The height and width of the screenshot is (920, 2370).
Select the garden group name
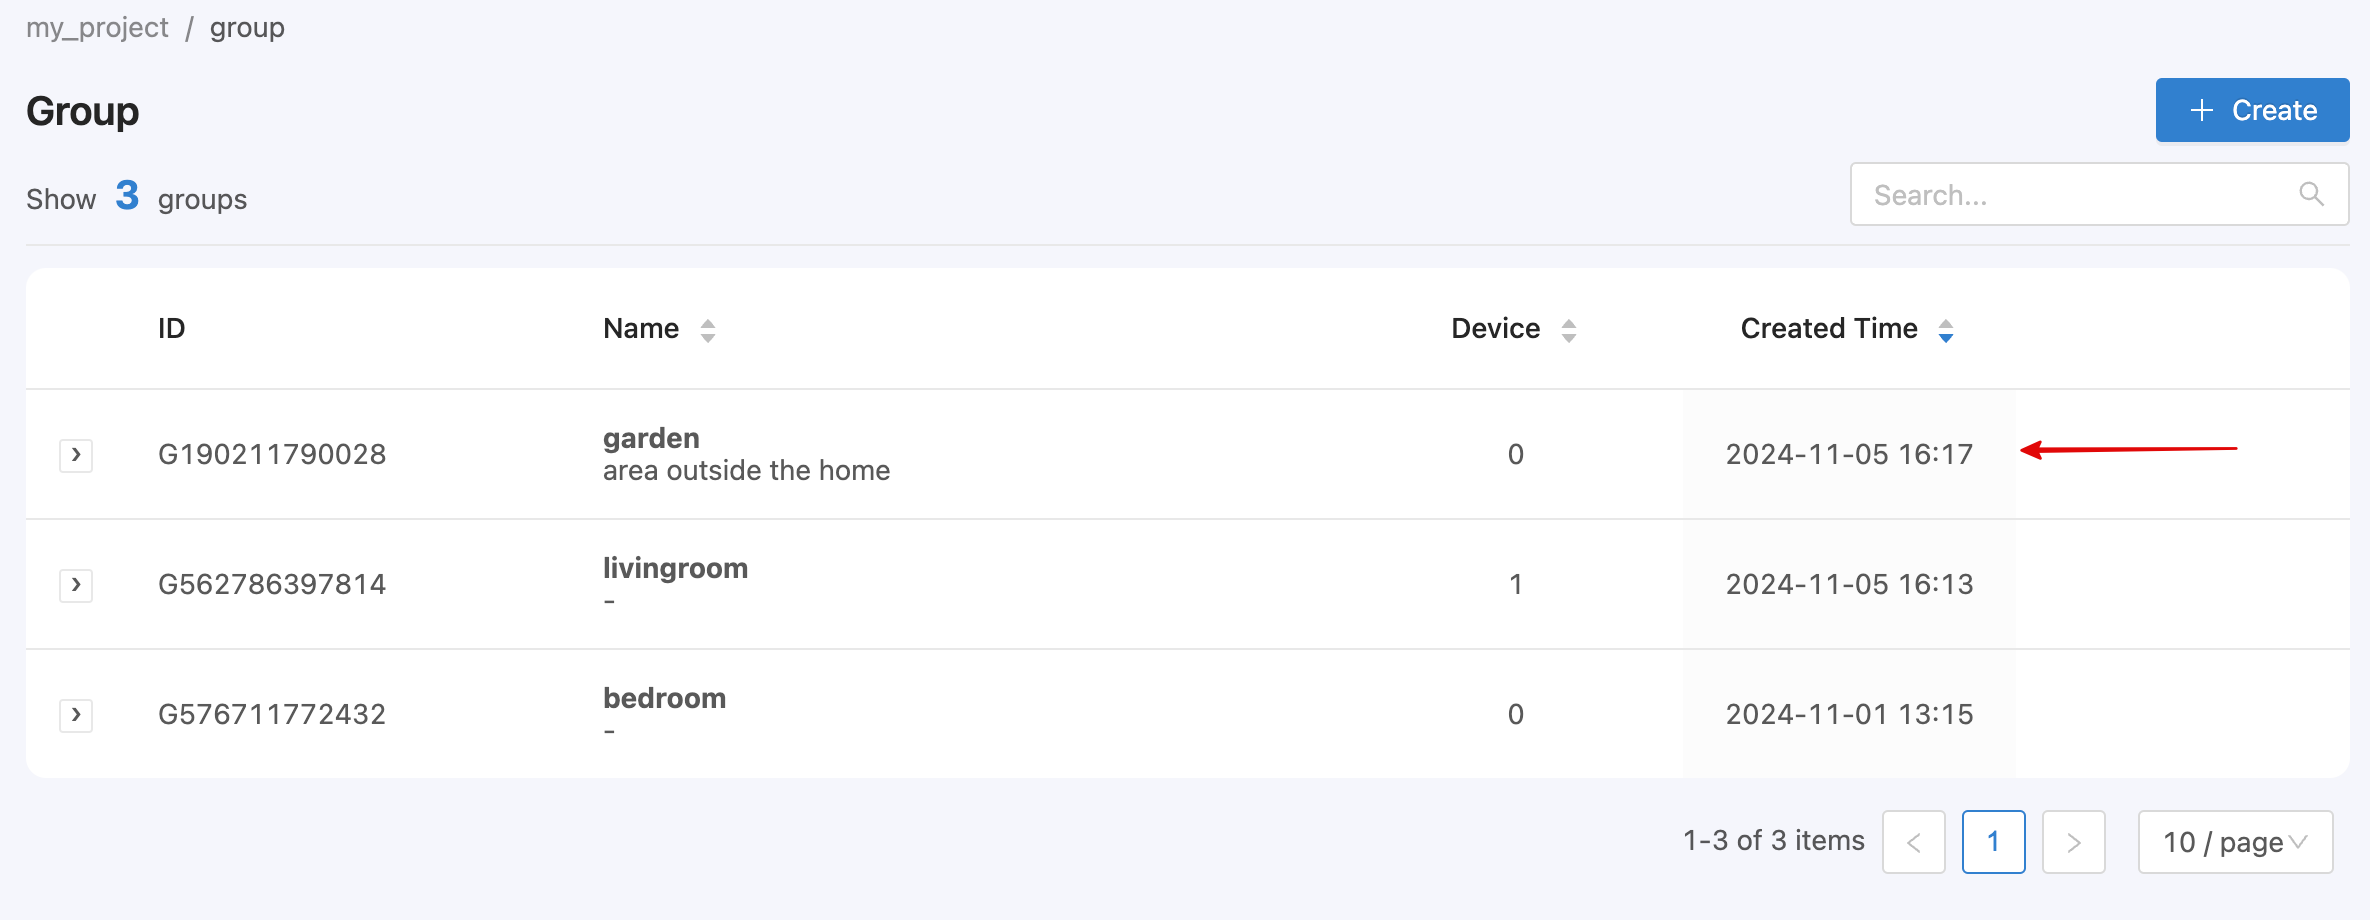(651, 438)
